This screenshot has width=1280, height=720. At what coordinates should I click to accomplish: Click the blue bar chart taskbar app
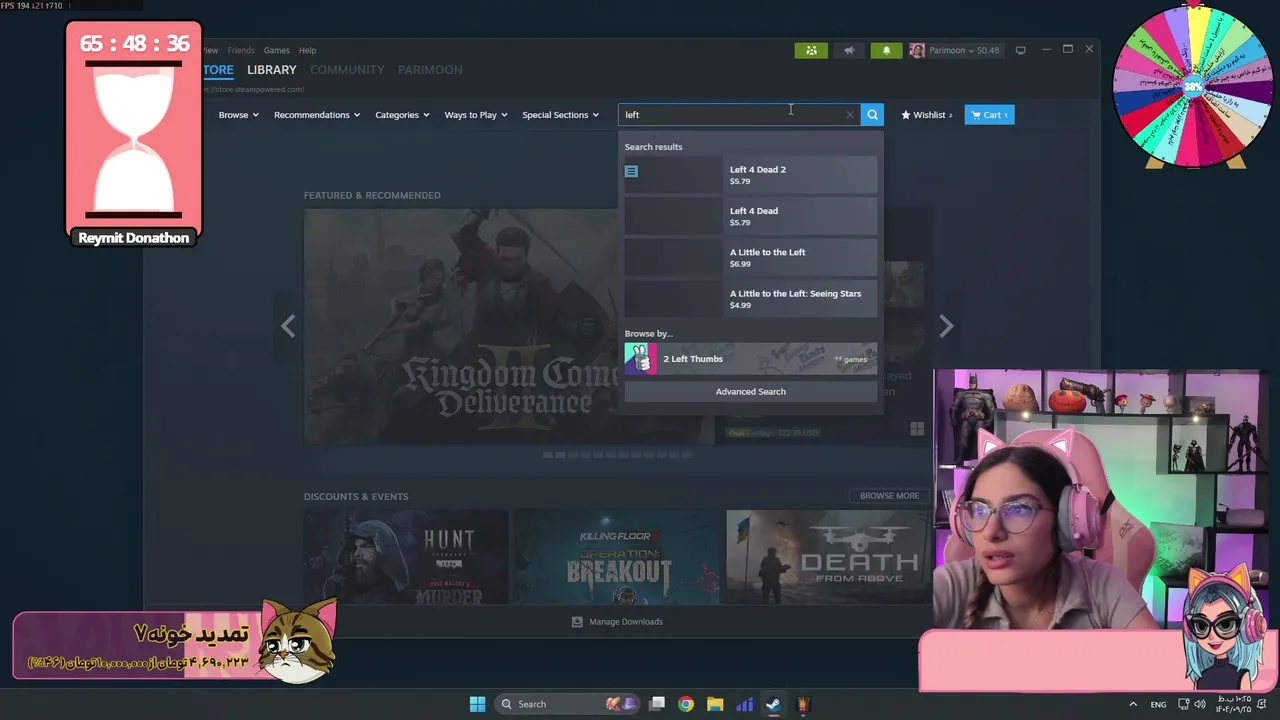coord(744,704)
